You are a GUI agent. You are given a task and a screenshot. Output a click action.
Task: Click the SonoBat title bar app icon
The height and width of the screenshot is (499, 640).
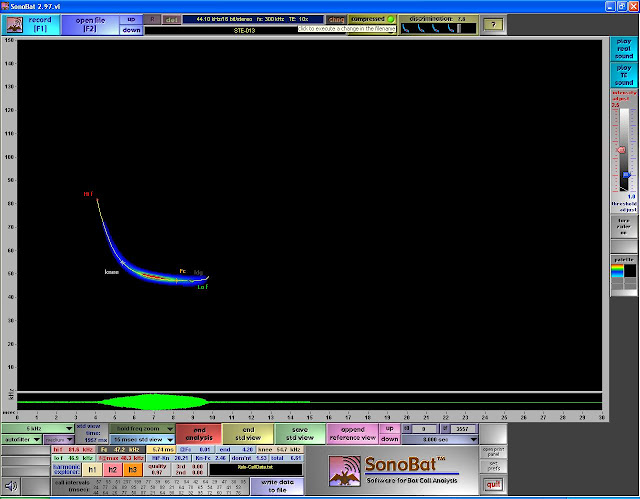[5, 7]
